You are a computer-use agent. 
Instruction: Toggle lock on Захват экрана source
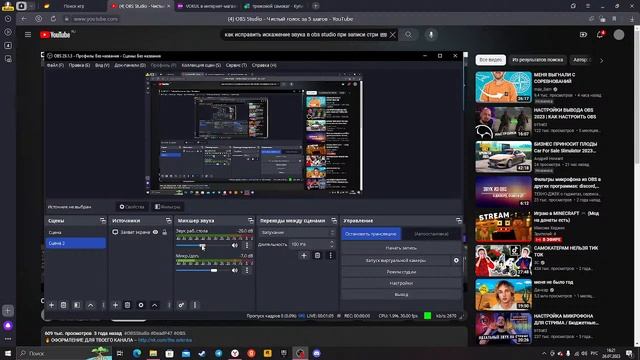(x=164, y=232)
